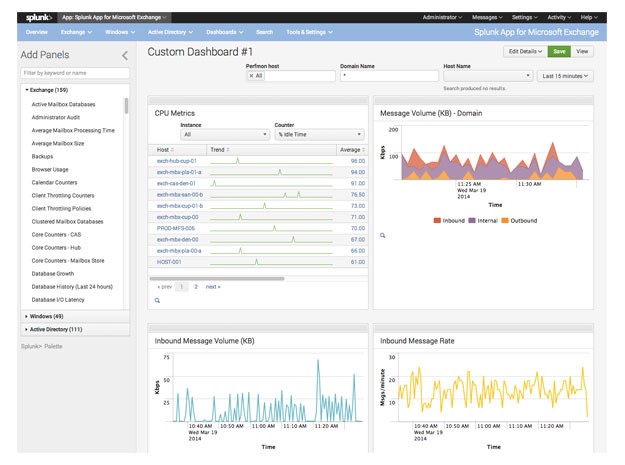Click the Inbound Message Rate panel drag handle
This screenshot has height=465, width=625.
tap(483, 328)
